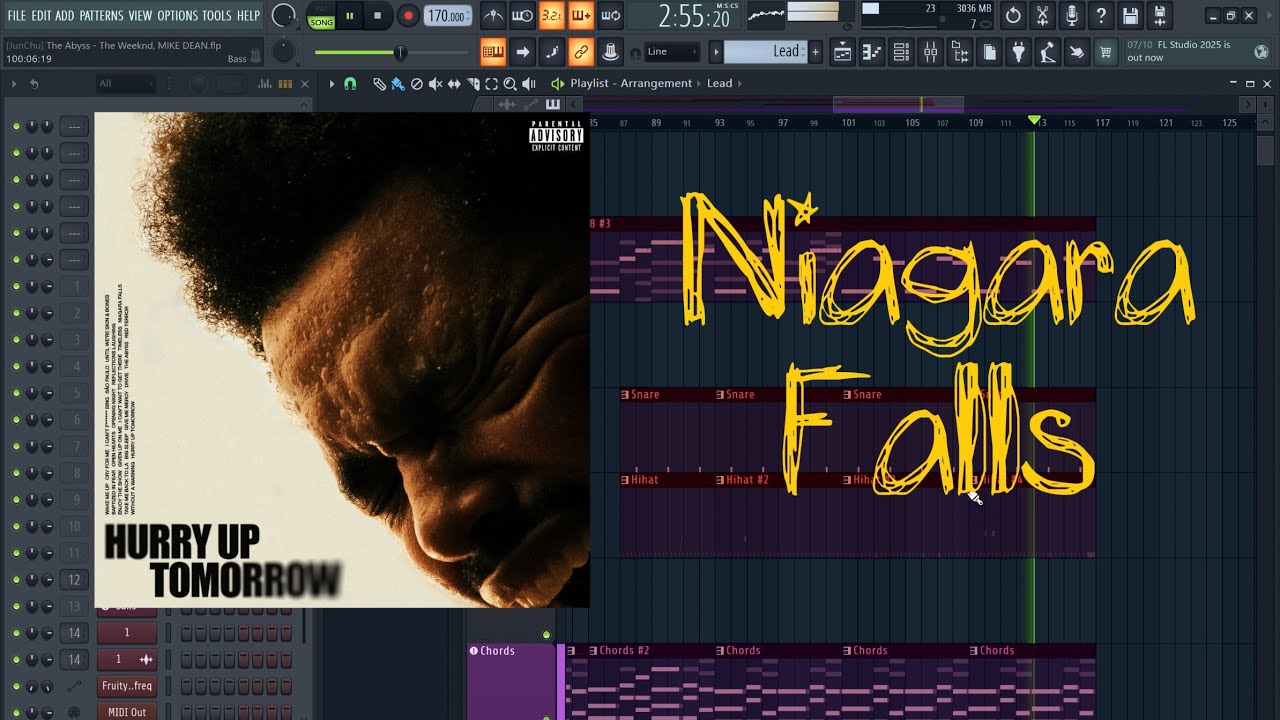The width and height of the screenshot is (1280, 720).
Task: Add a new pattern with the plus button
Action: tap(816, 52)
